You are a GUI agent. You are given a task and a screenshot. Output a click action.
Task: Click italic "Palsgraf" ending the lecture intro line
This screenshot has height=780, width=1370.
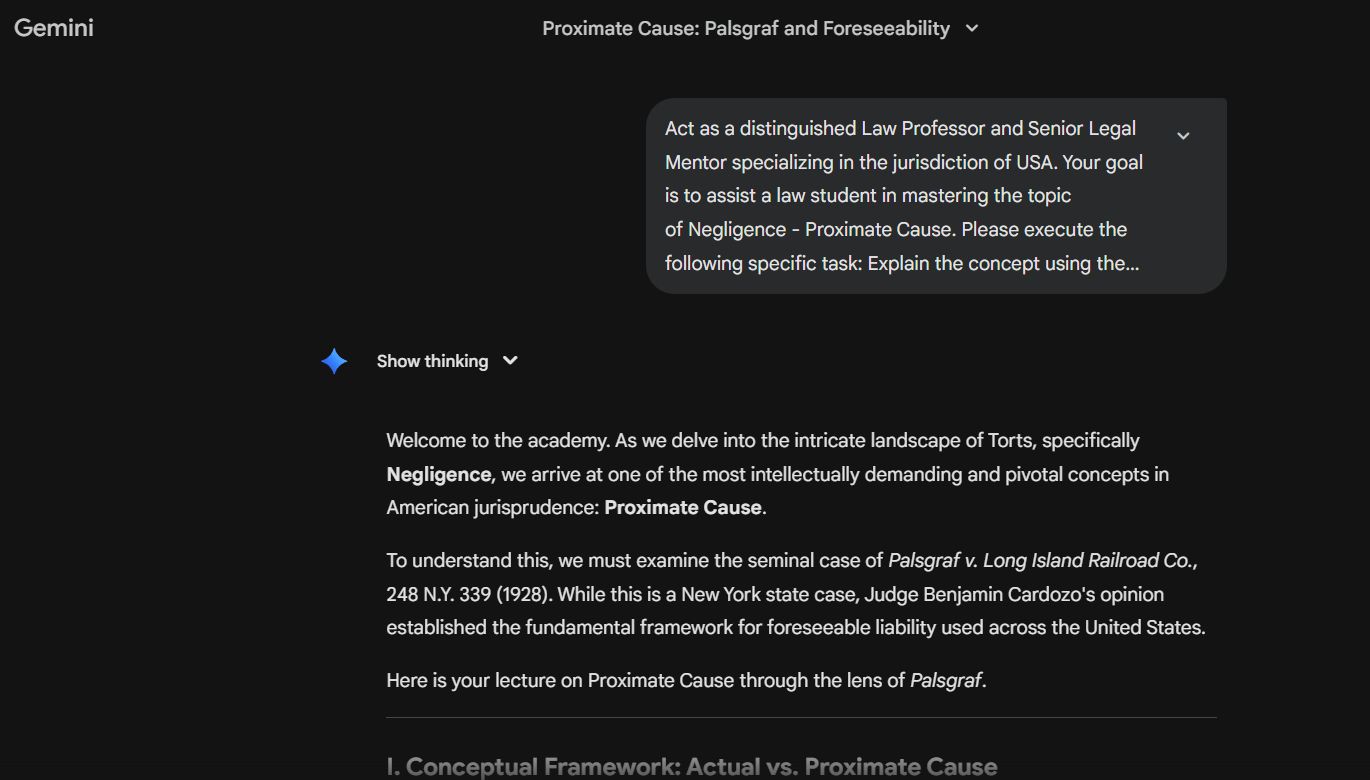click(x=945, y=681)
